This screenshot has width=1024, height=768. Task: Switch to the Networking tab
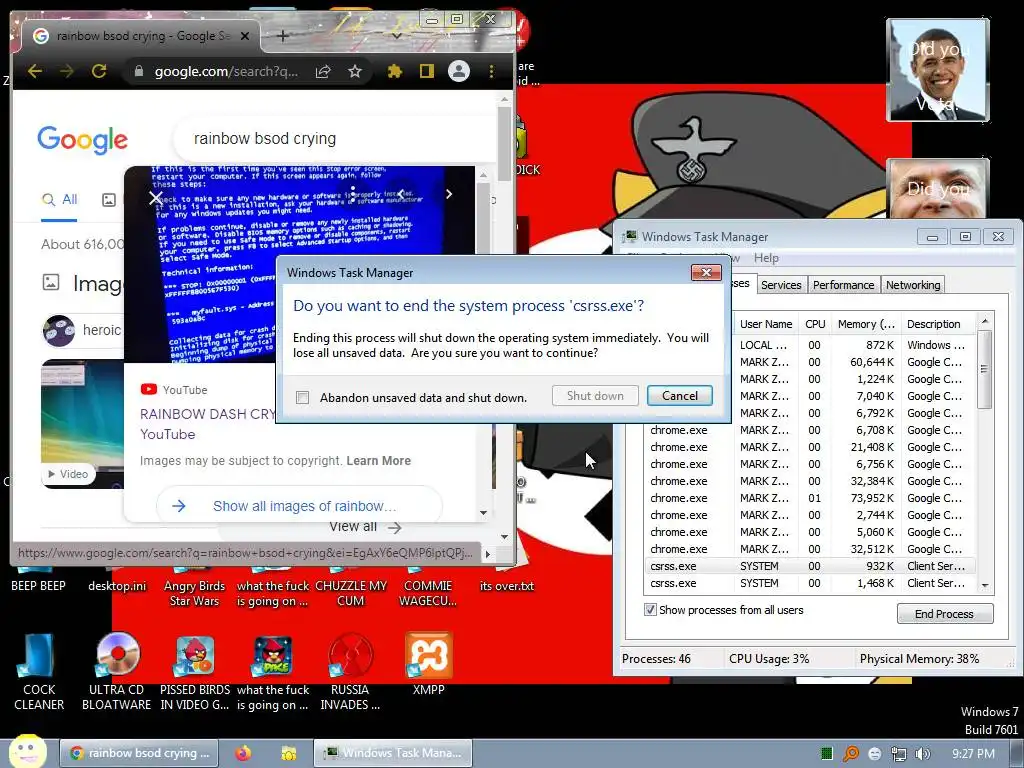[x=913, y=285]
